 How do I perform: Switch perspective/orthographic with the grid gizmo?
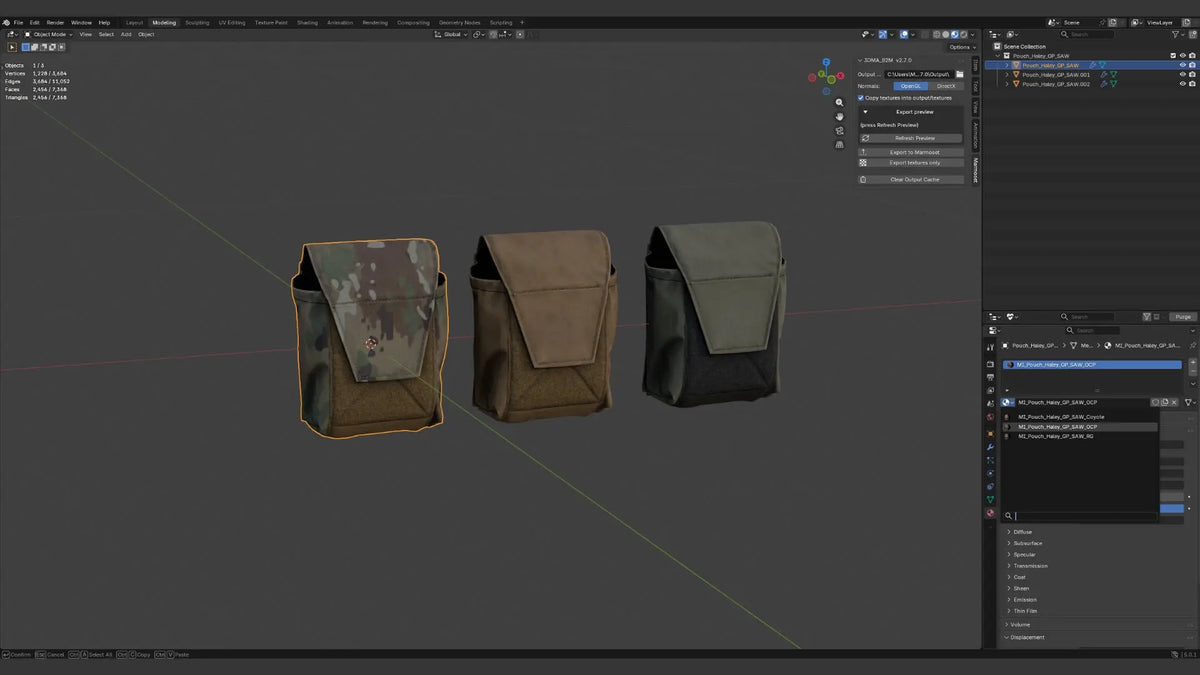pos(839,145)
